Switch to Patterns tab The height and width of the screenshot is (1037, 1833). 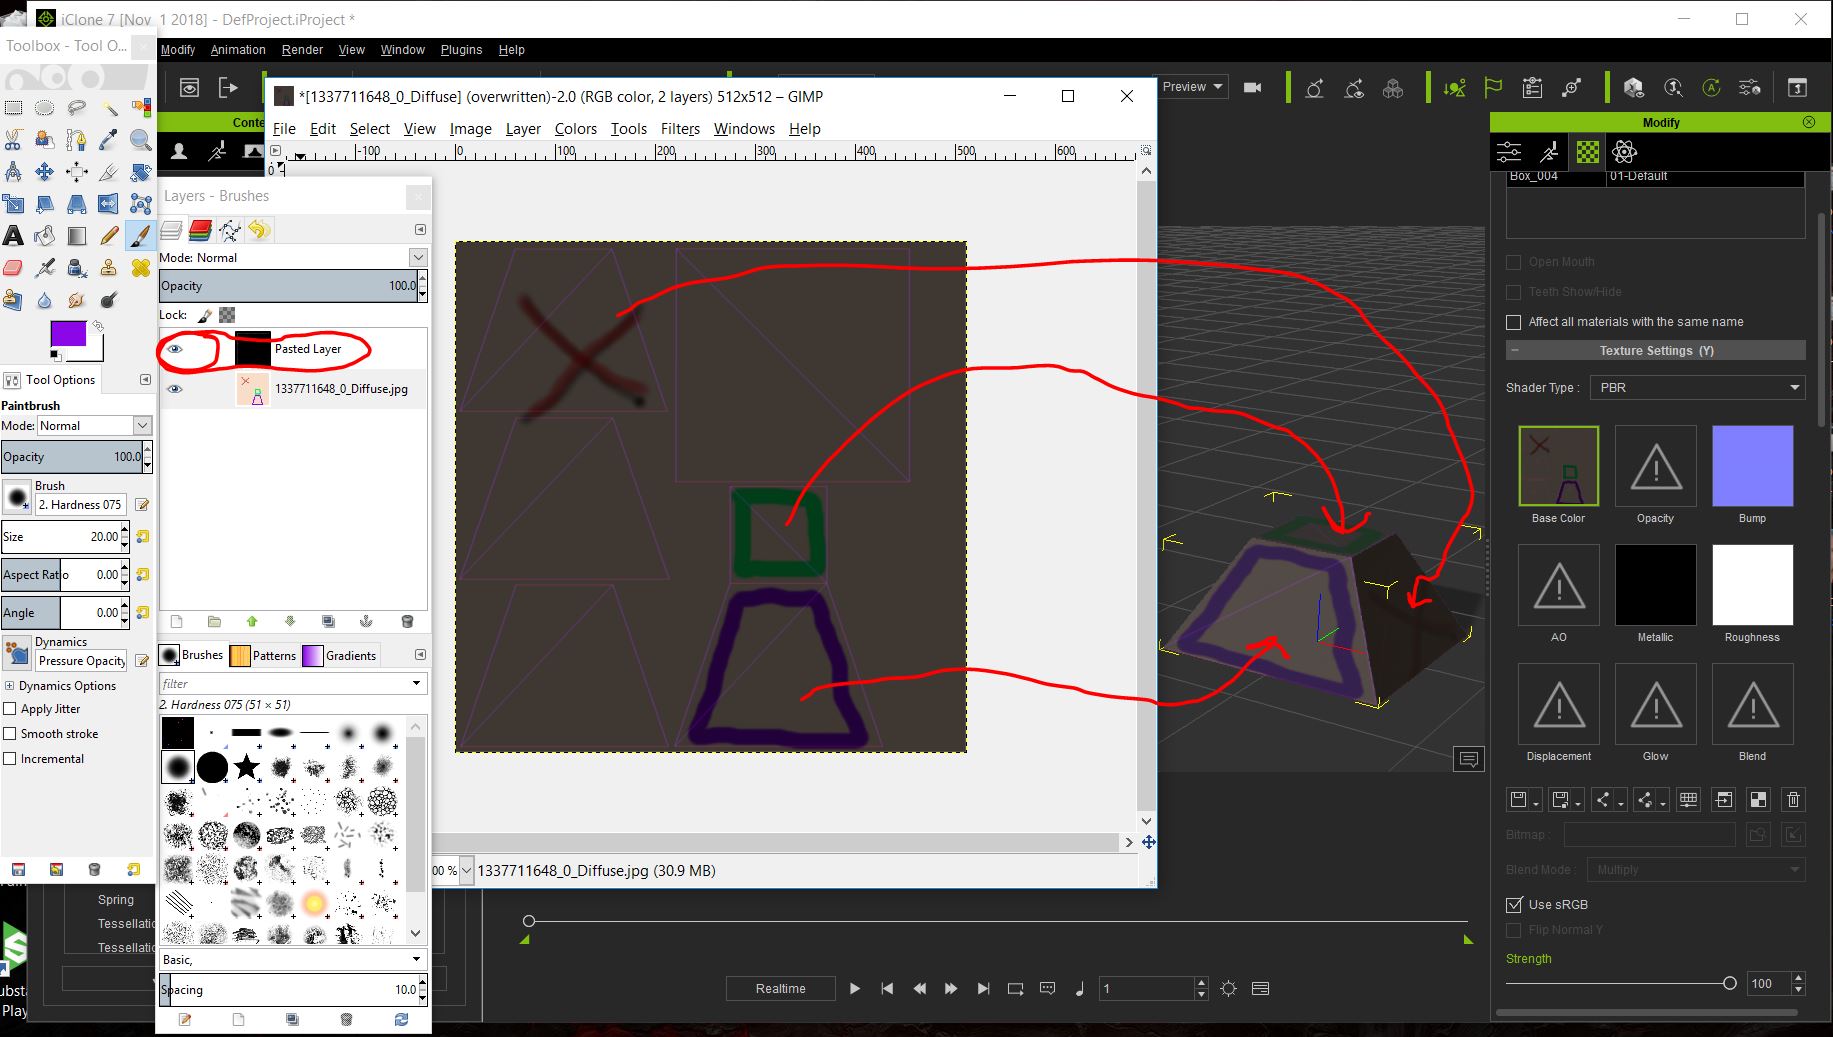click(263, 656)
